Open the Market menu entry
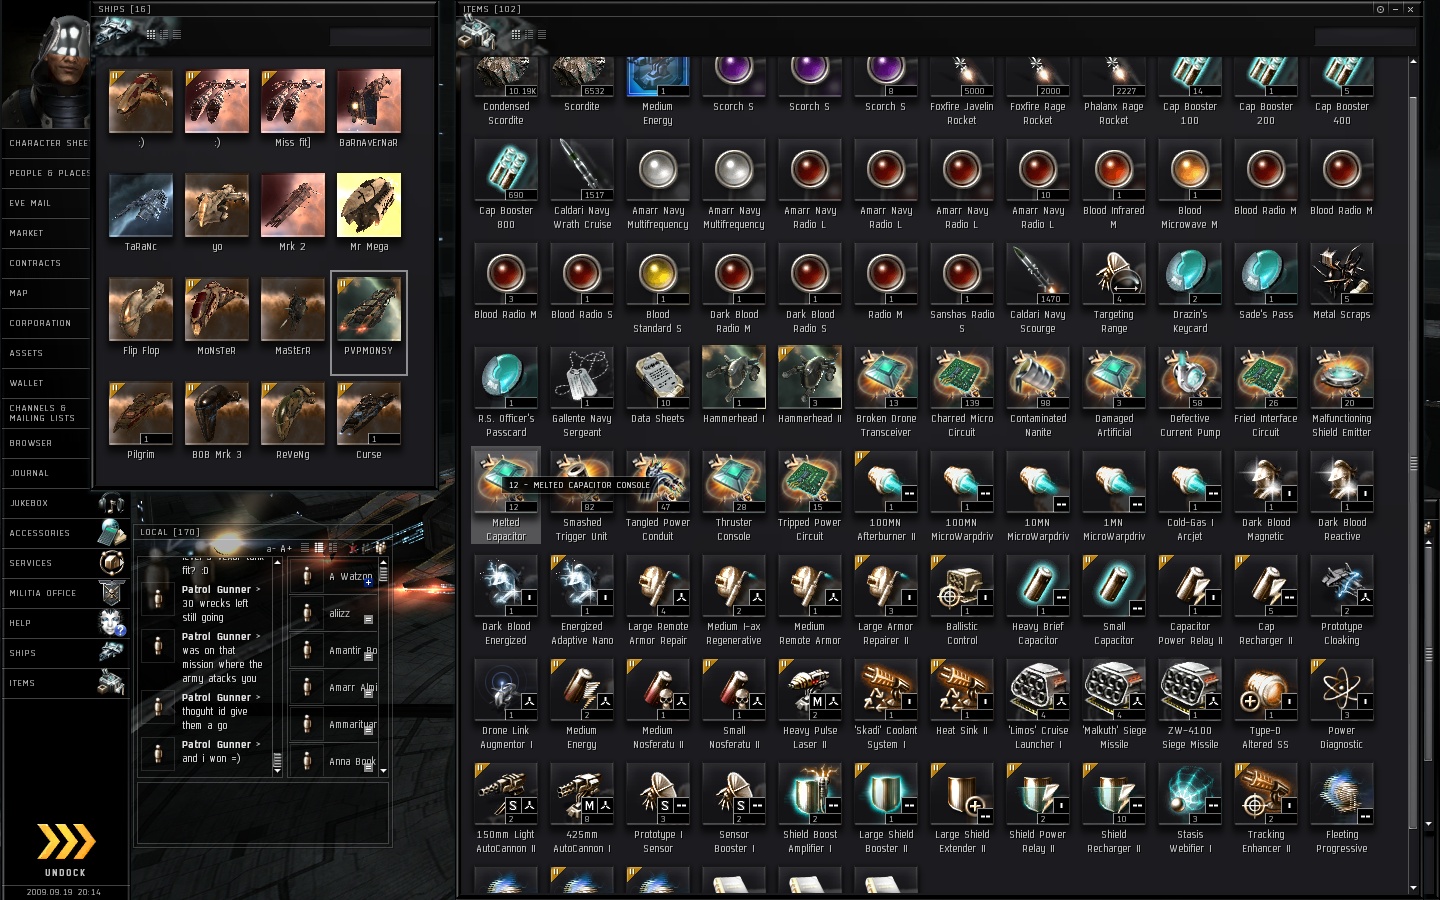1440x900 pixels. 46,233
